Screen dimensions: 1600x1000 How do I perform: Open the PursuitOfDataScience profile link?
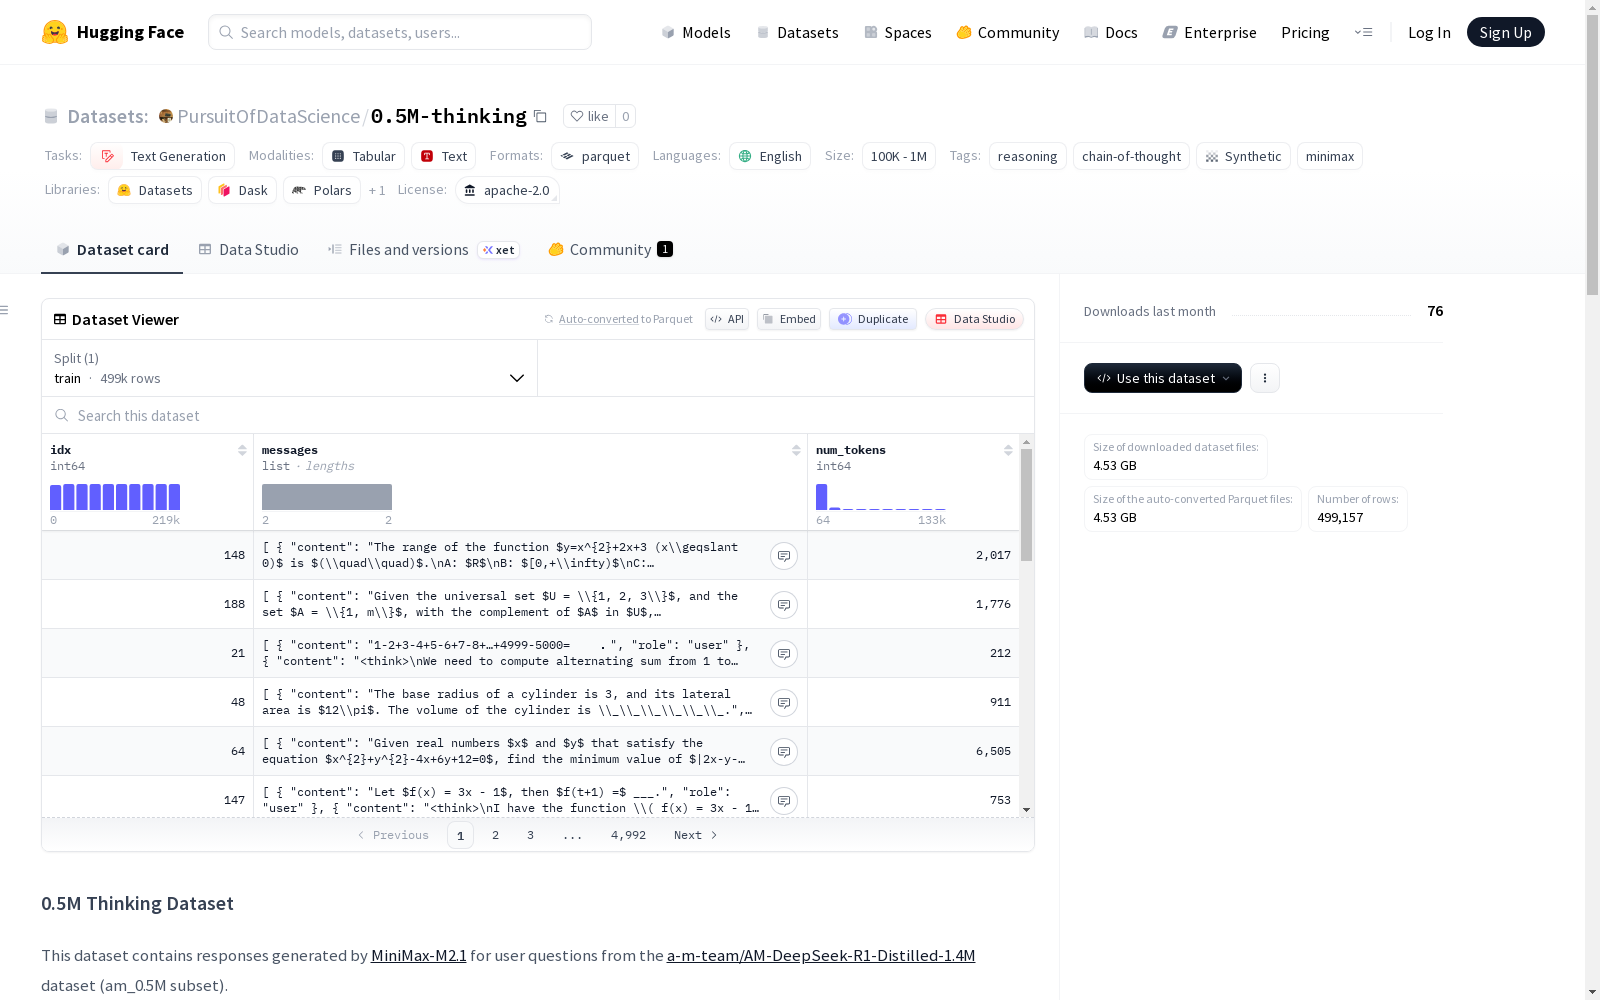[x=268, y=116]
